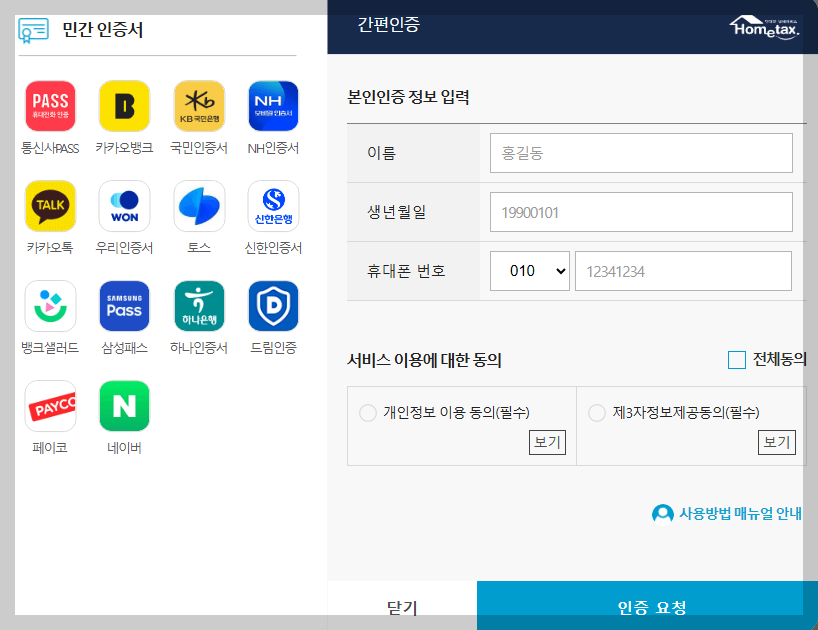The image size is (818, 630).
Task: Click the 뱅크샐러드 label text
Action: 50,348
